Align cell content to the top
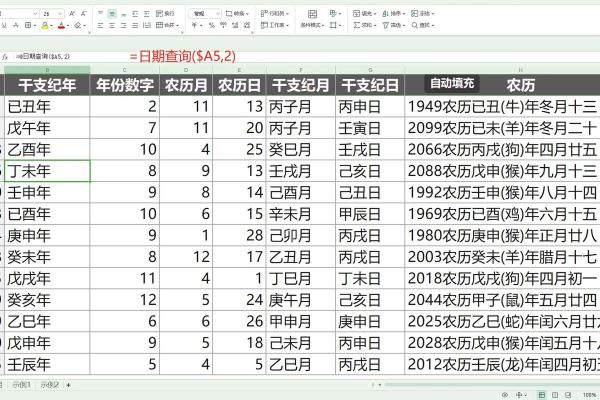 pos(100,14)
